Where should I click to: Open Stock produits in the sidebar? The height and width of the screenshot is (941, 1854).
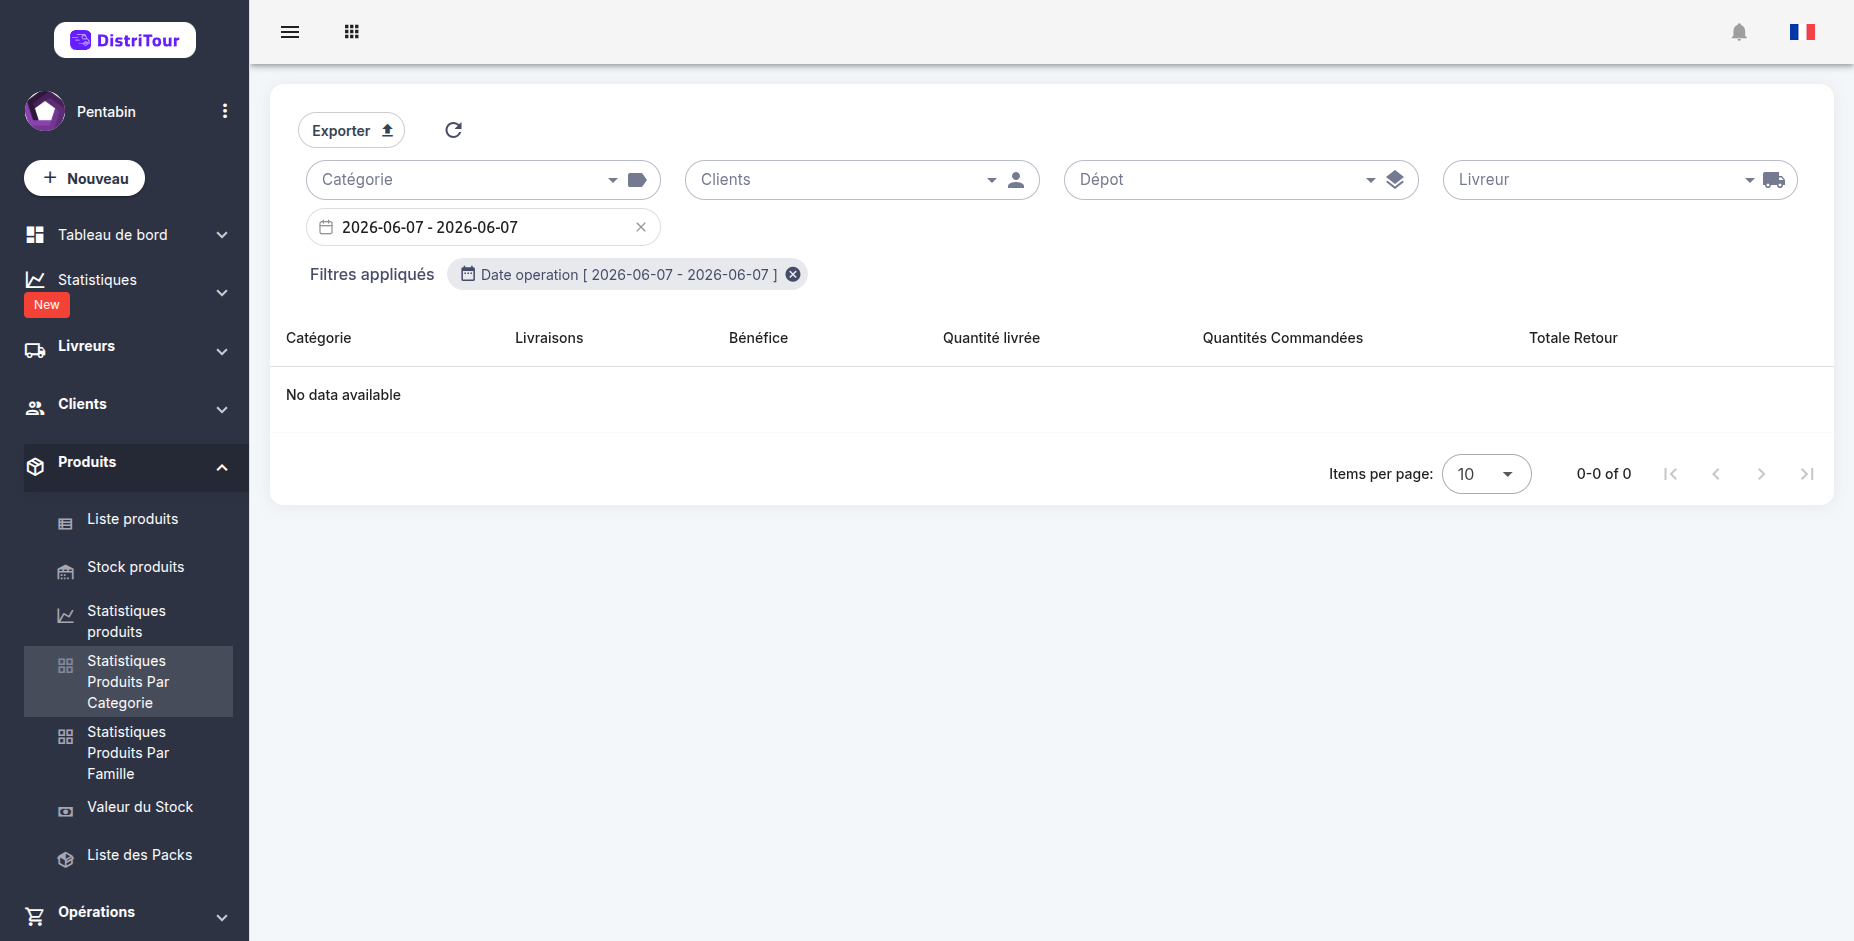click(x=128, y=568)
